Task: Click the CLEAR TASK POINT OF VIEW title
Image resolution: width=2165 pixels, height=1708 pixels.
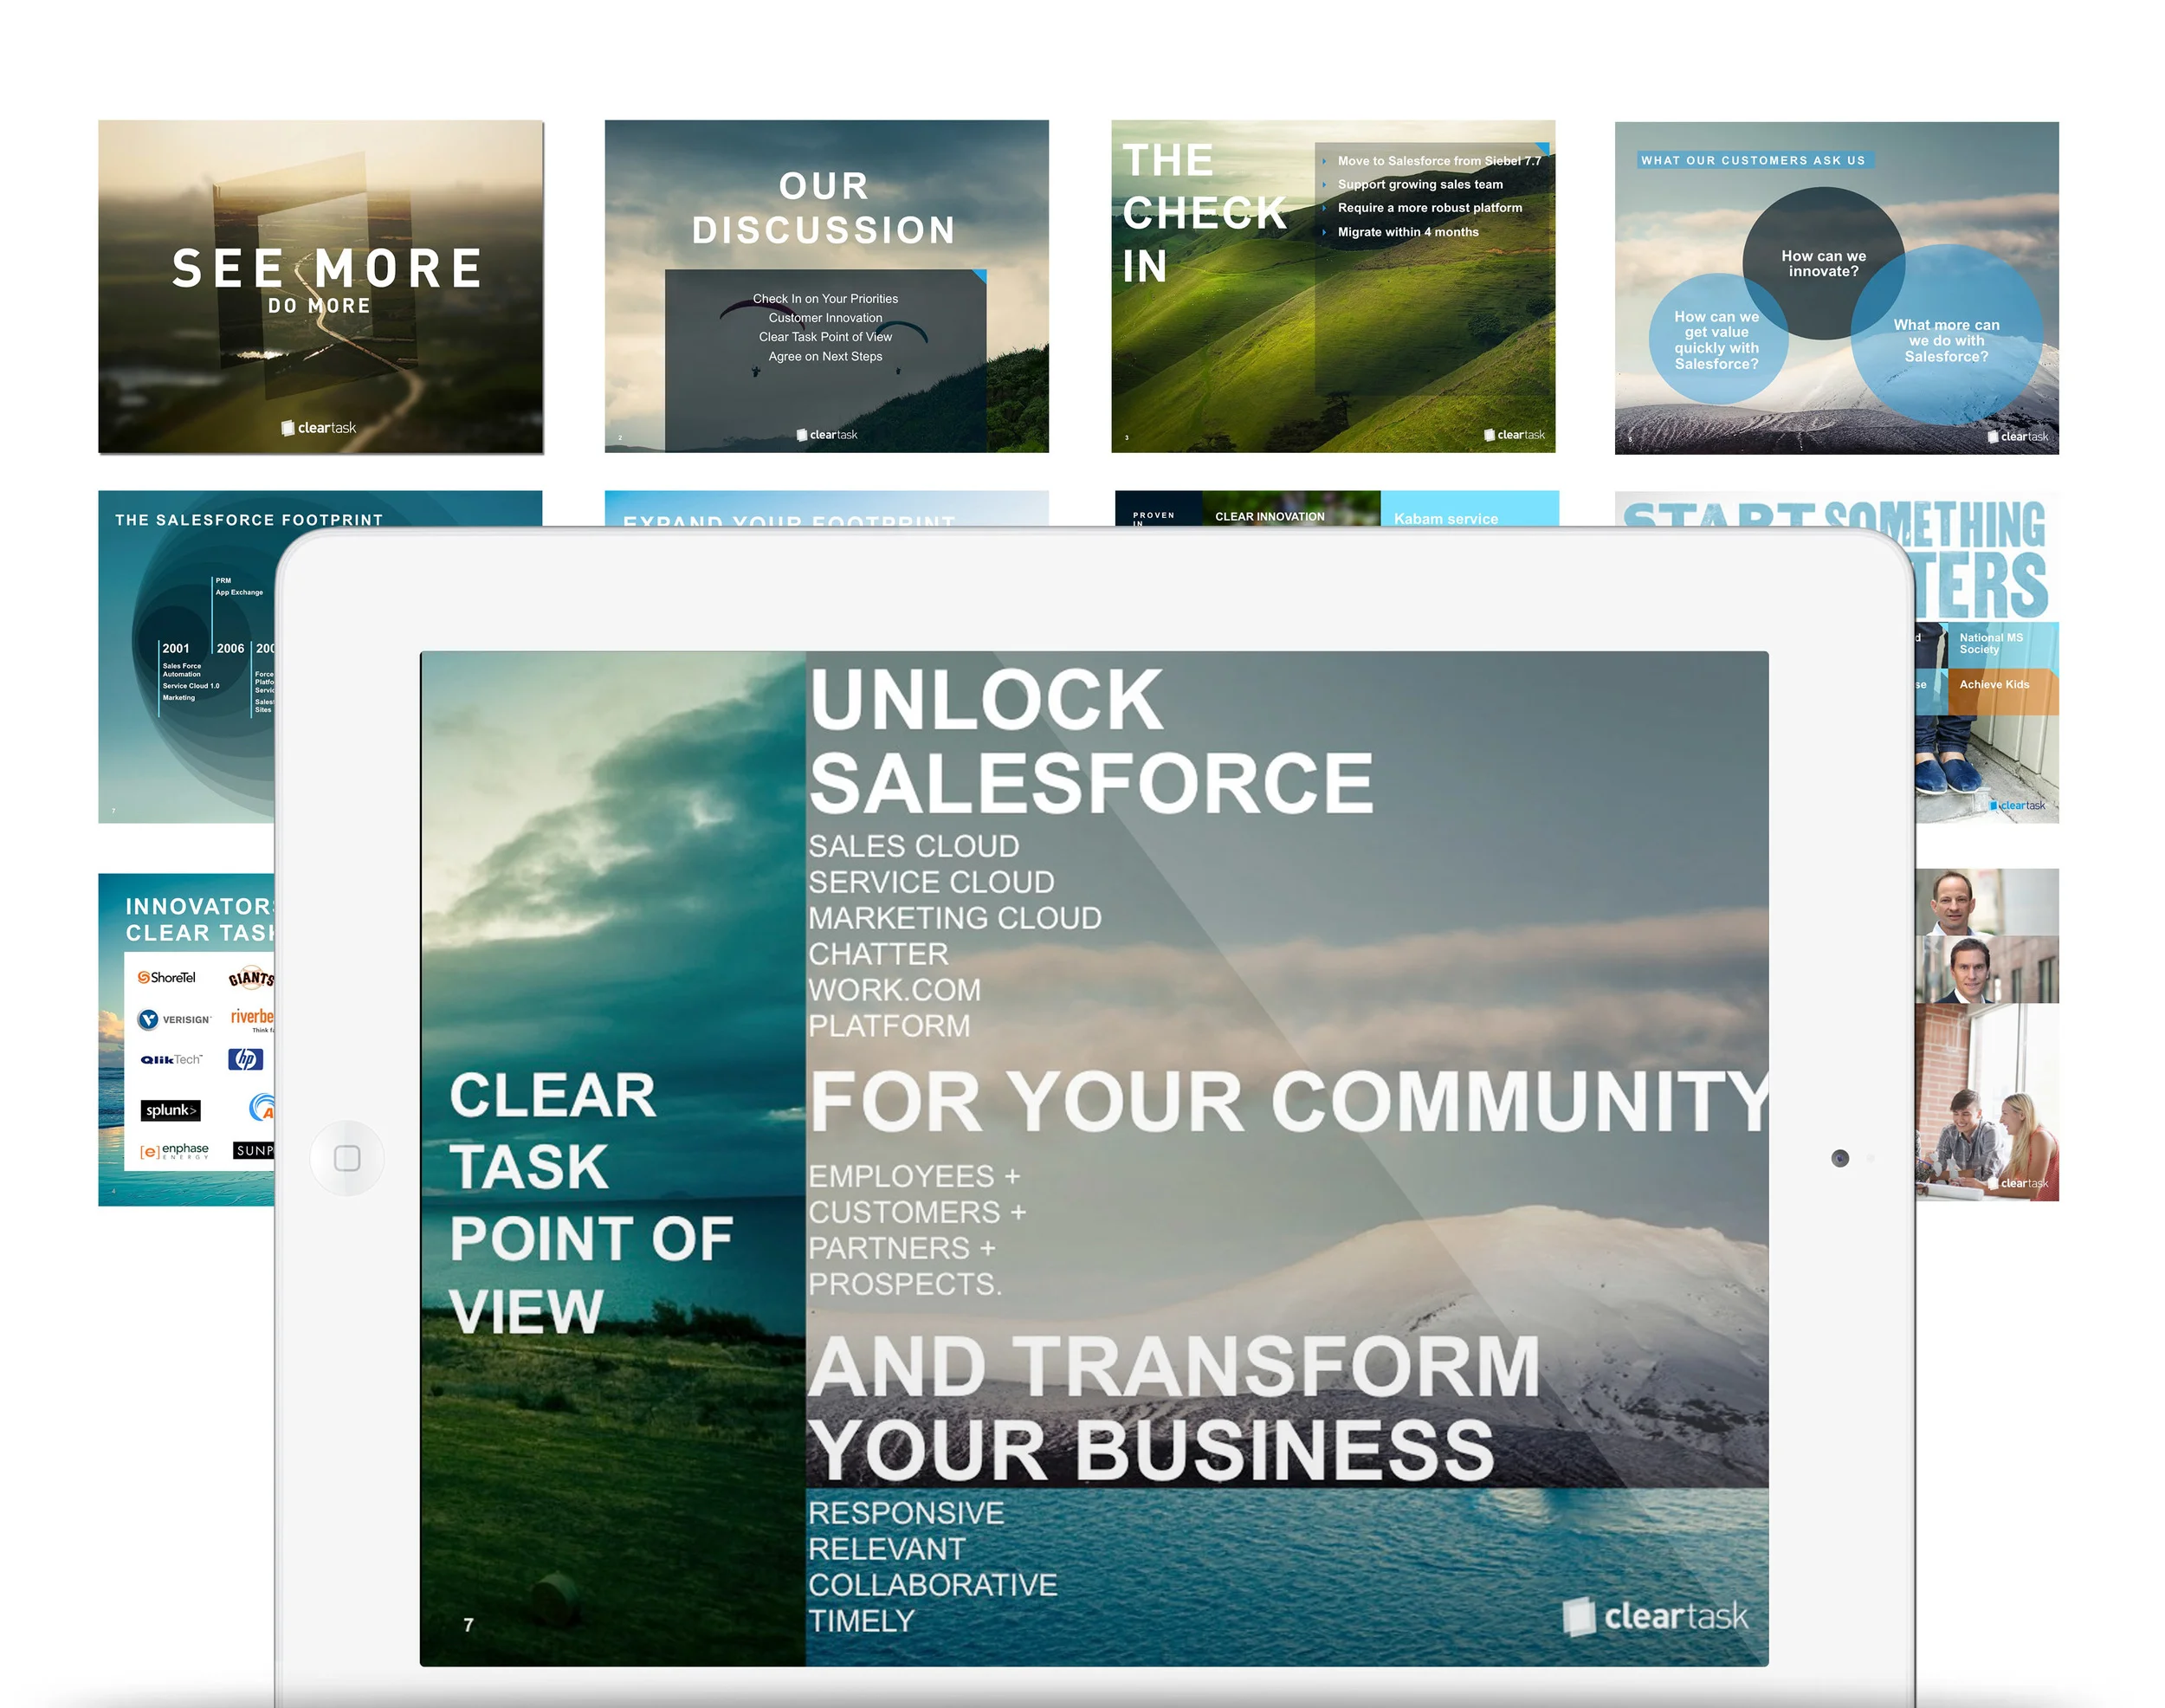Action: (x=591, y=1204)
